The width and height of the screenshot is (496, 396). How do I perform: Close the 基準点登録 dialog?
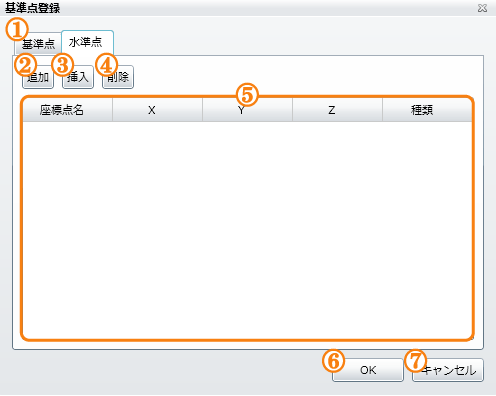(x=482, y=8)
